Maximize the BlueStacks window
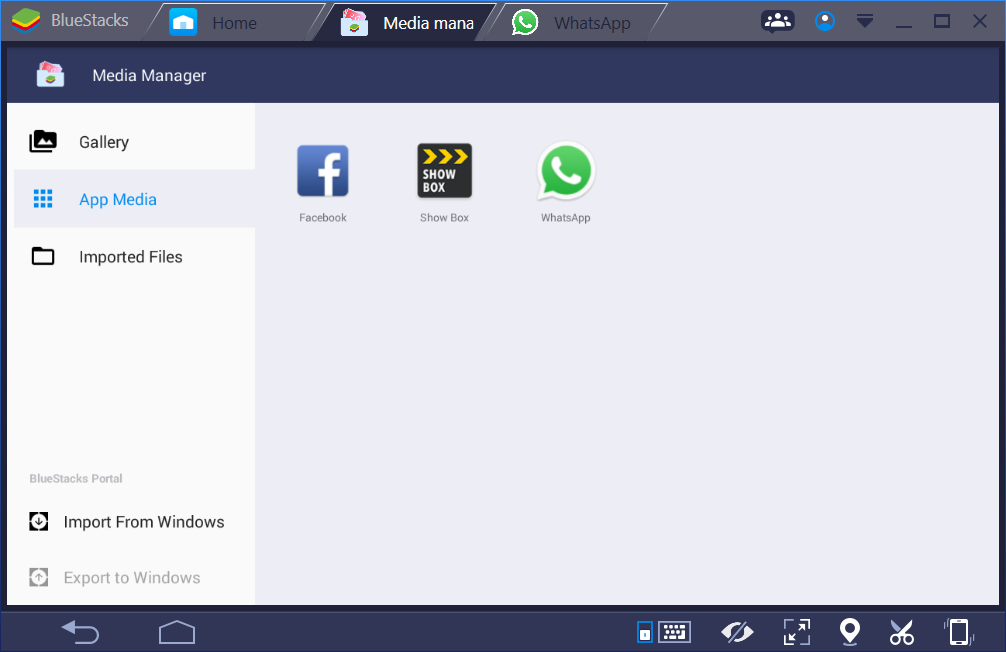The image size is (1006, 652). click(942, 21)
